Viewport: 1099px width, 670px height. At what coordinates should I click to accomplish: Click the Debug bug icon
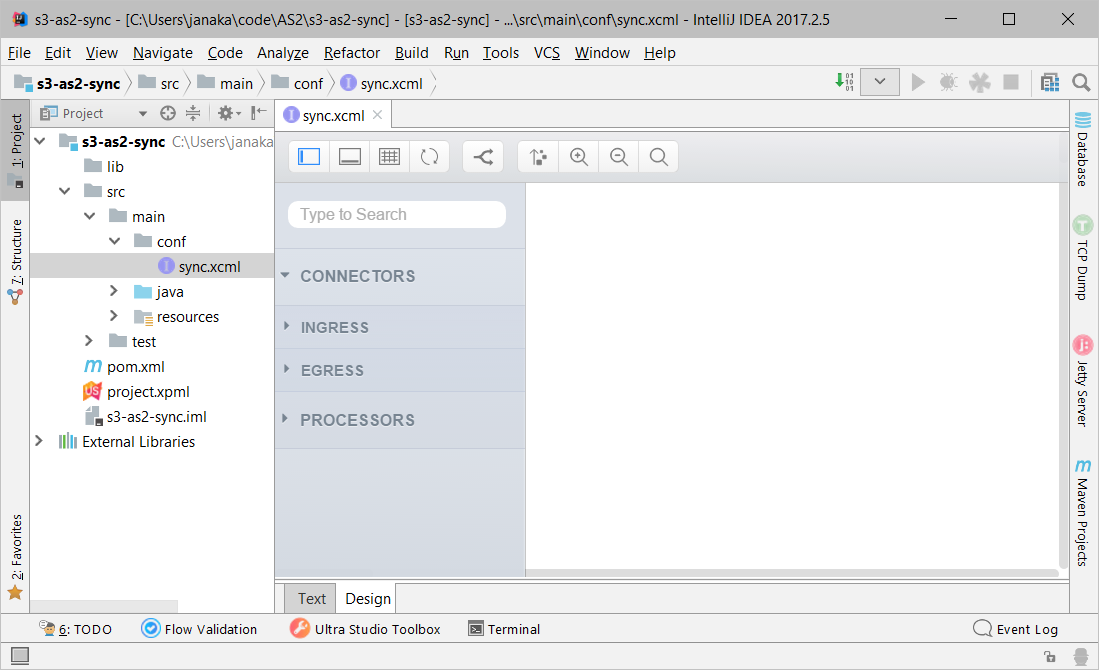click(x=948, y=83)
